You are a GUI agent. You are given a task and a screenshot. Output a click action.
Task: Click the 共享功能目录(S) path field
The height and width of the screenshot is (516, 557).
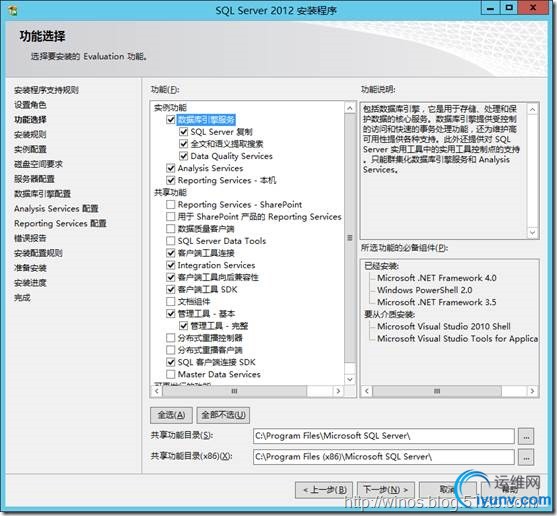[x=384, y=436]
